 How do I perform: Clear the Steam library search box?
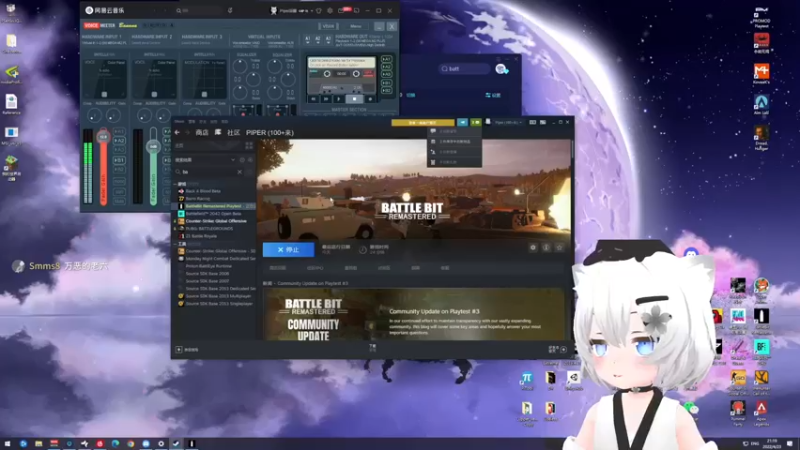tap(239, 172)
